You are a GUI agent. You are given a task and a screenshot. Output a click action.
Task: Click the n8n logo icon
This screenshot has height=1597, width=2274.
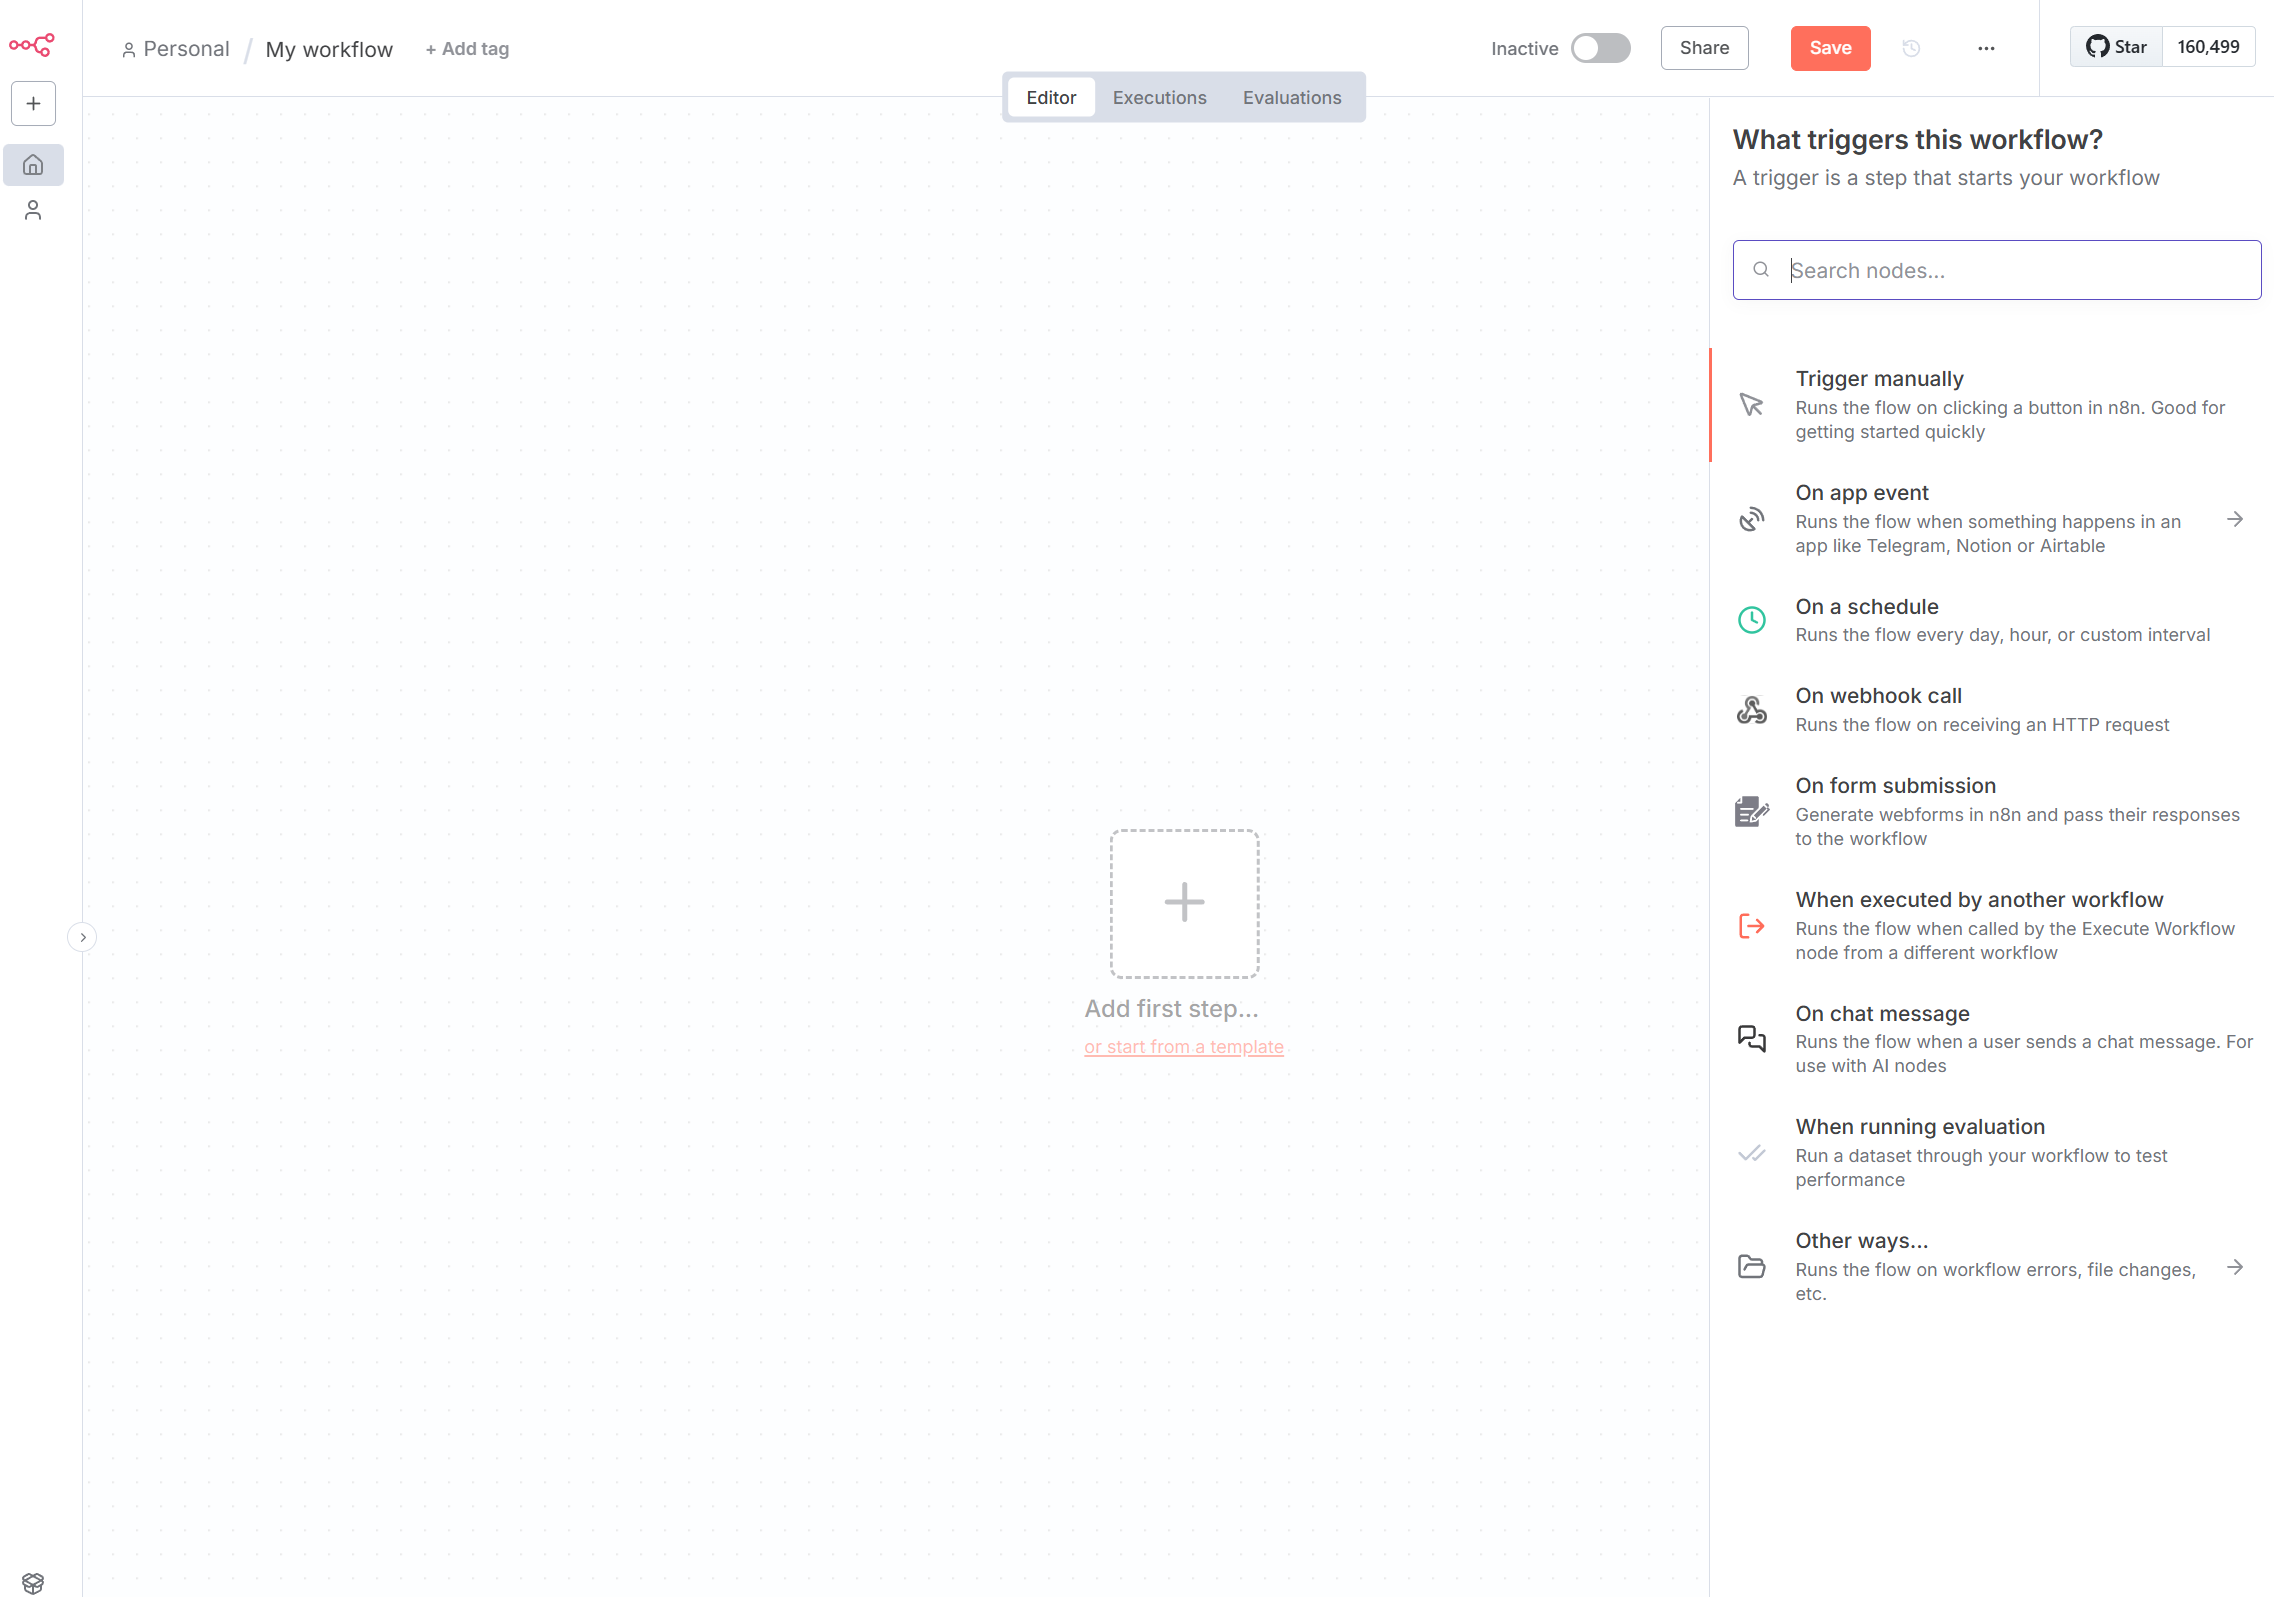32,45
